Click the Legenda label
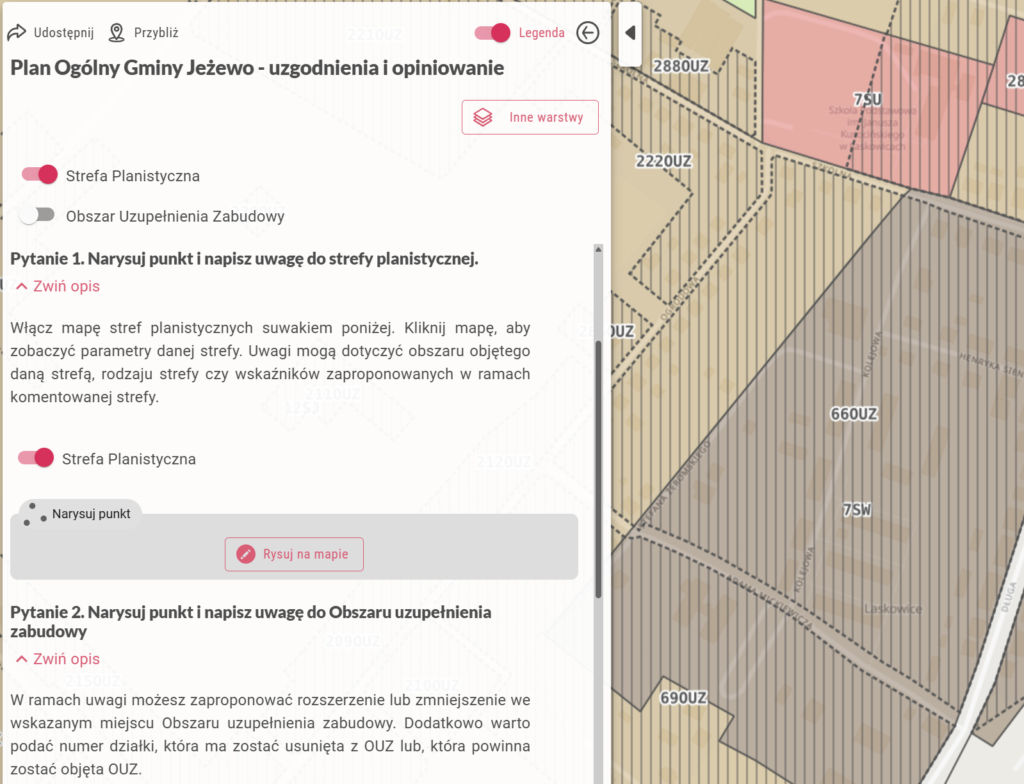This screenshot has height=784, width=1024. pyautogui.click(x=541, y=33)
